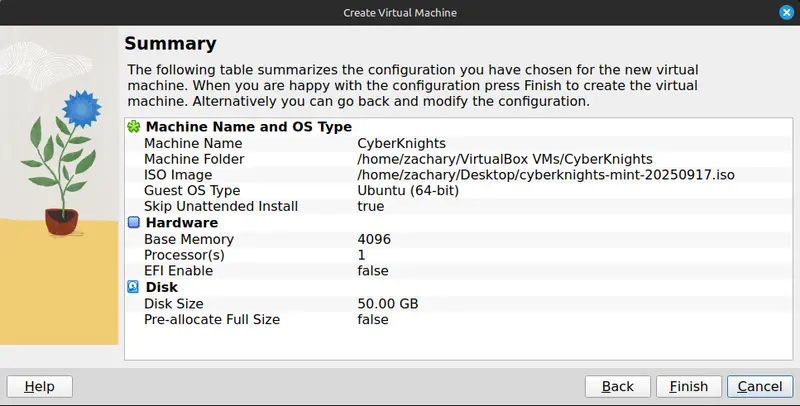Select the Disk section header

162,287
